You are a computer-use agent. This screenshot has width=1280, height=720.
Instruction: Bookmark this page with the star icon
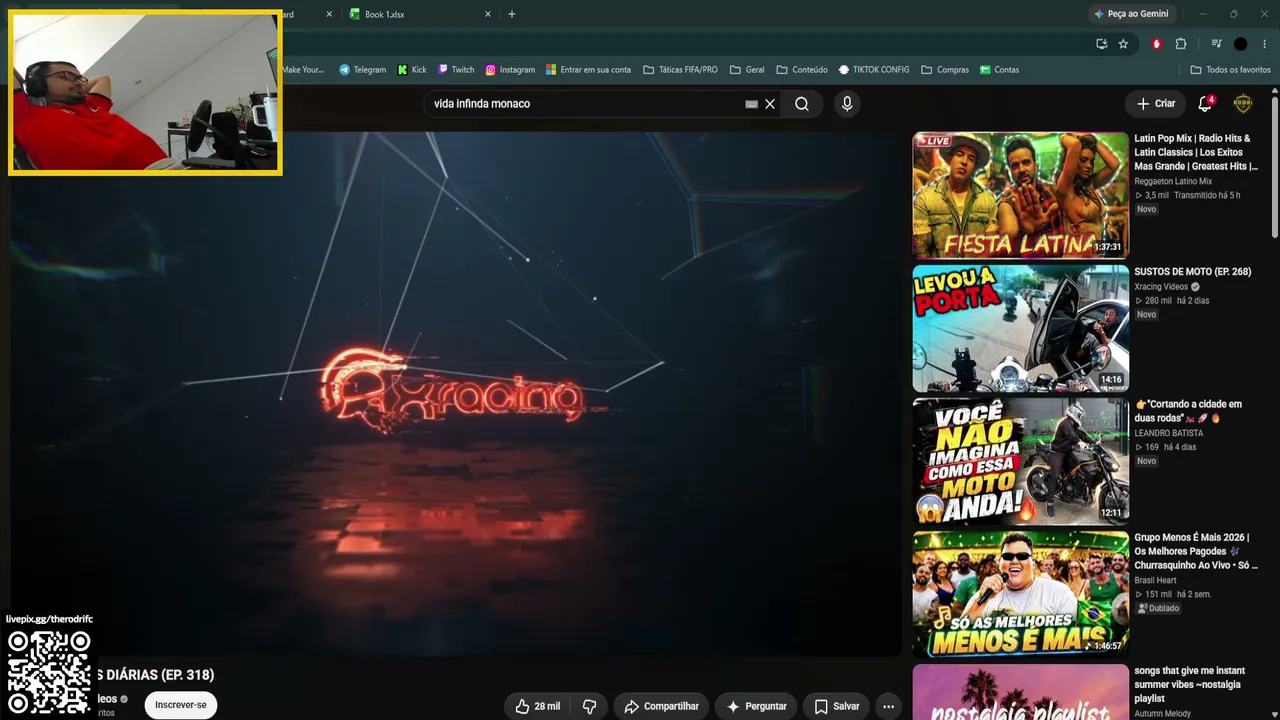pyautogui.click(x=1123, y=44)
